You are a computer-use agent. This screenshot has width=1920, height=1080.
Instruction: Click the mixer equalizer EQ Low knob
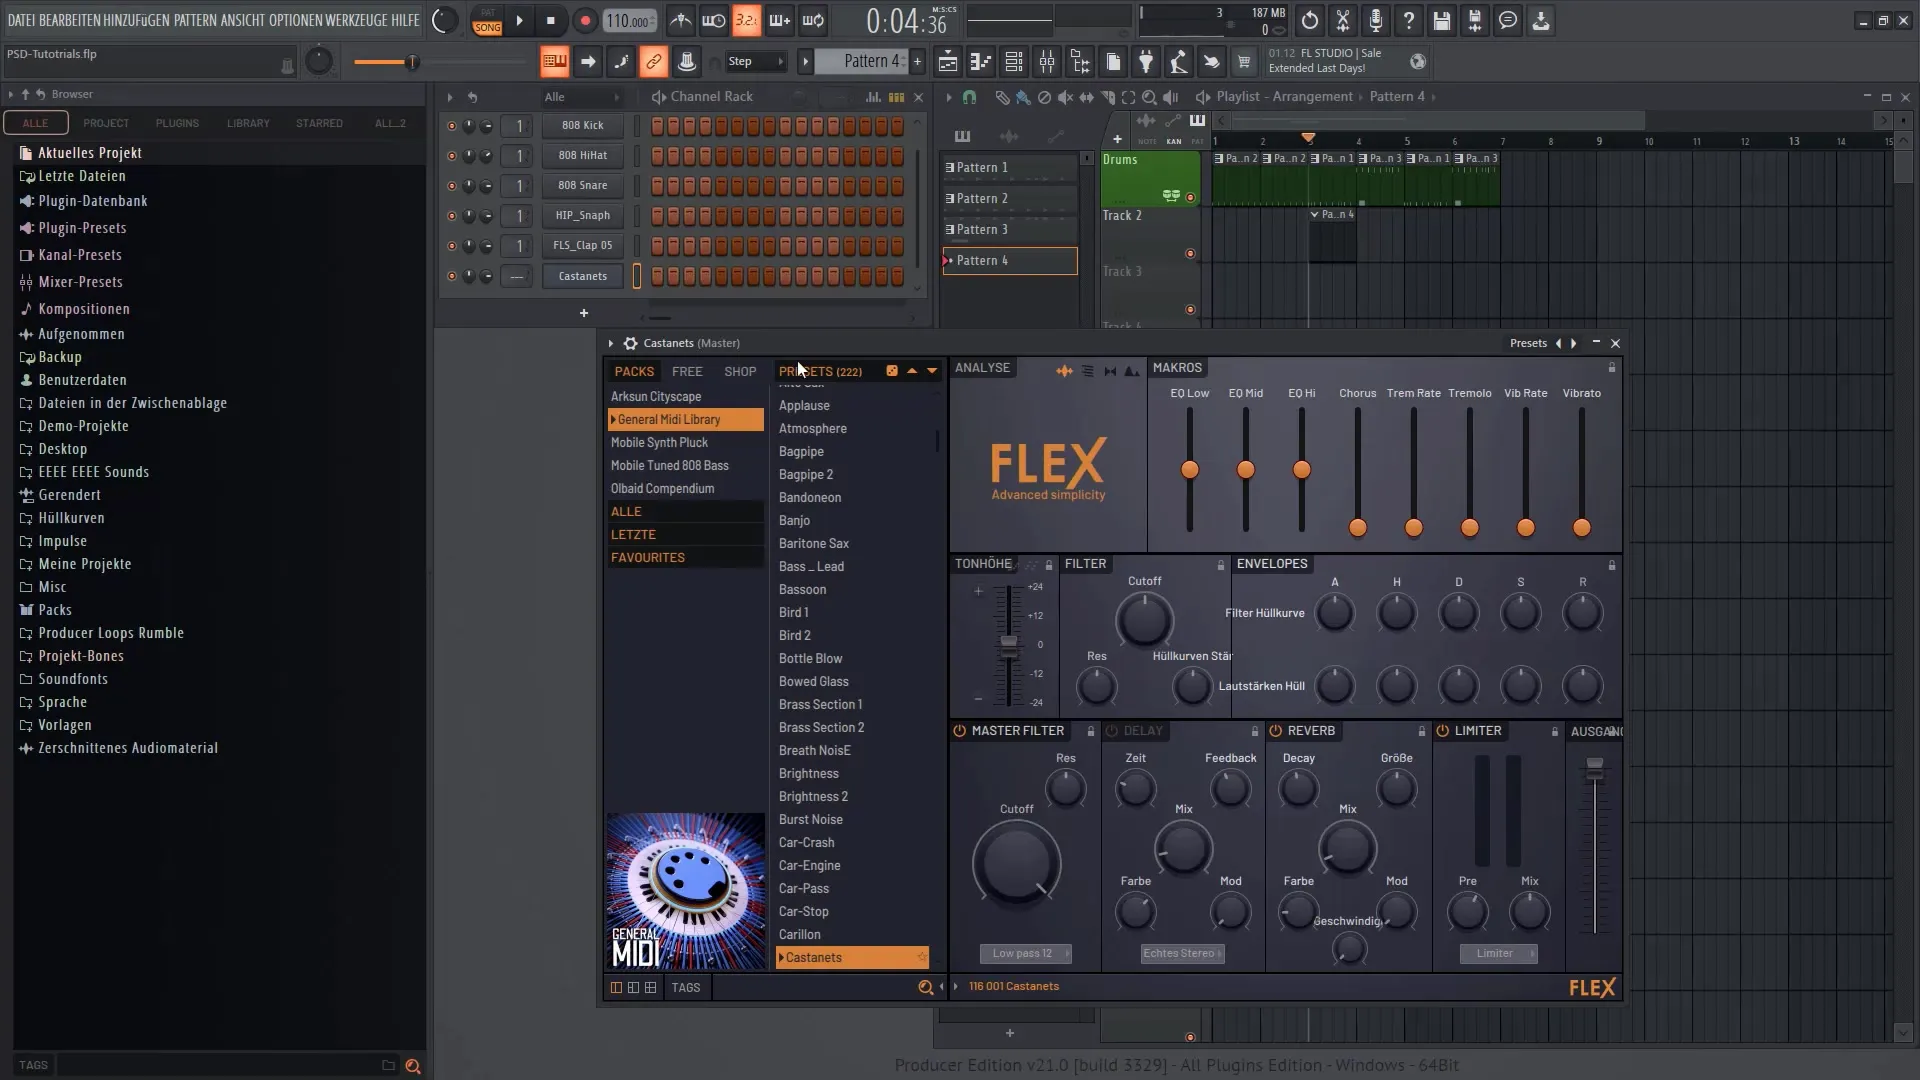1189,471
